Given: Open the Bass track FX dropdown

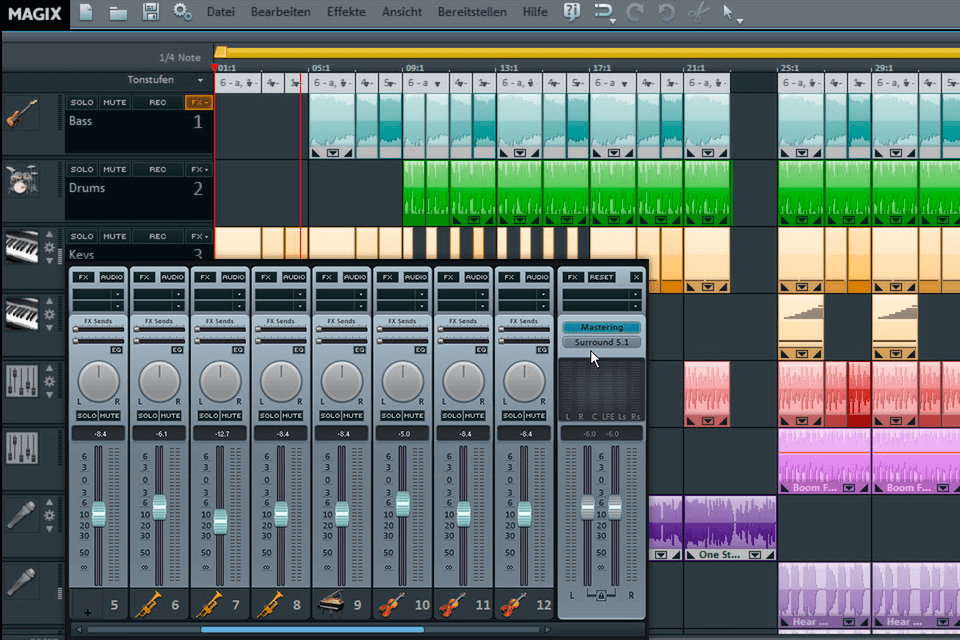Looking at the screenshot, I should 198,102.
